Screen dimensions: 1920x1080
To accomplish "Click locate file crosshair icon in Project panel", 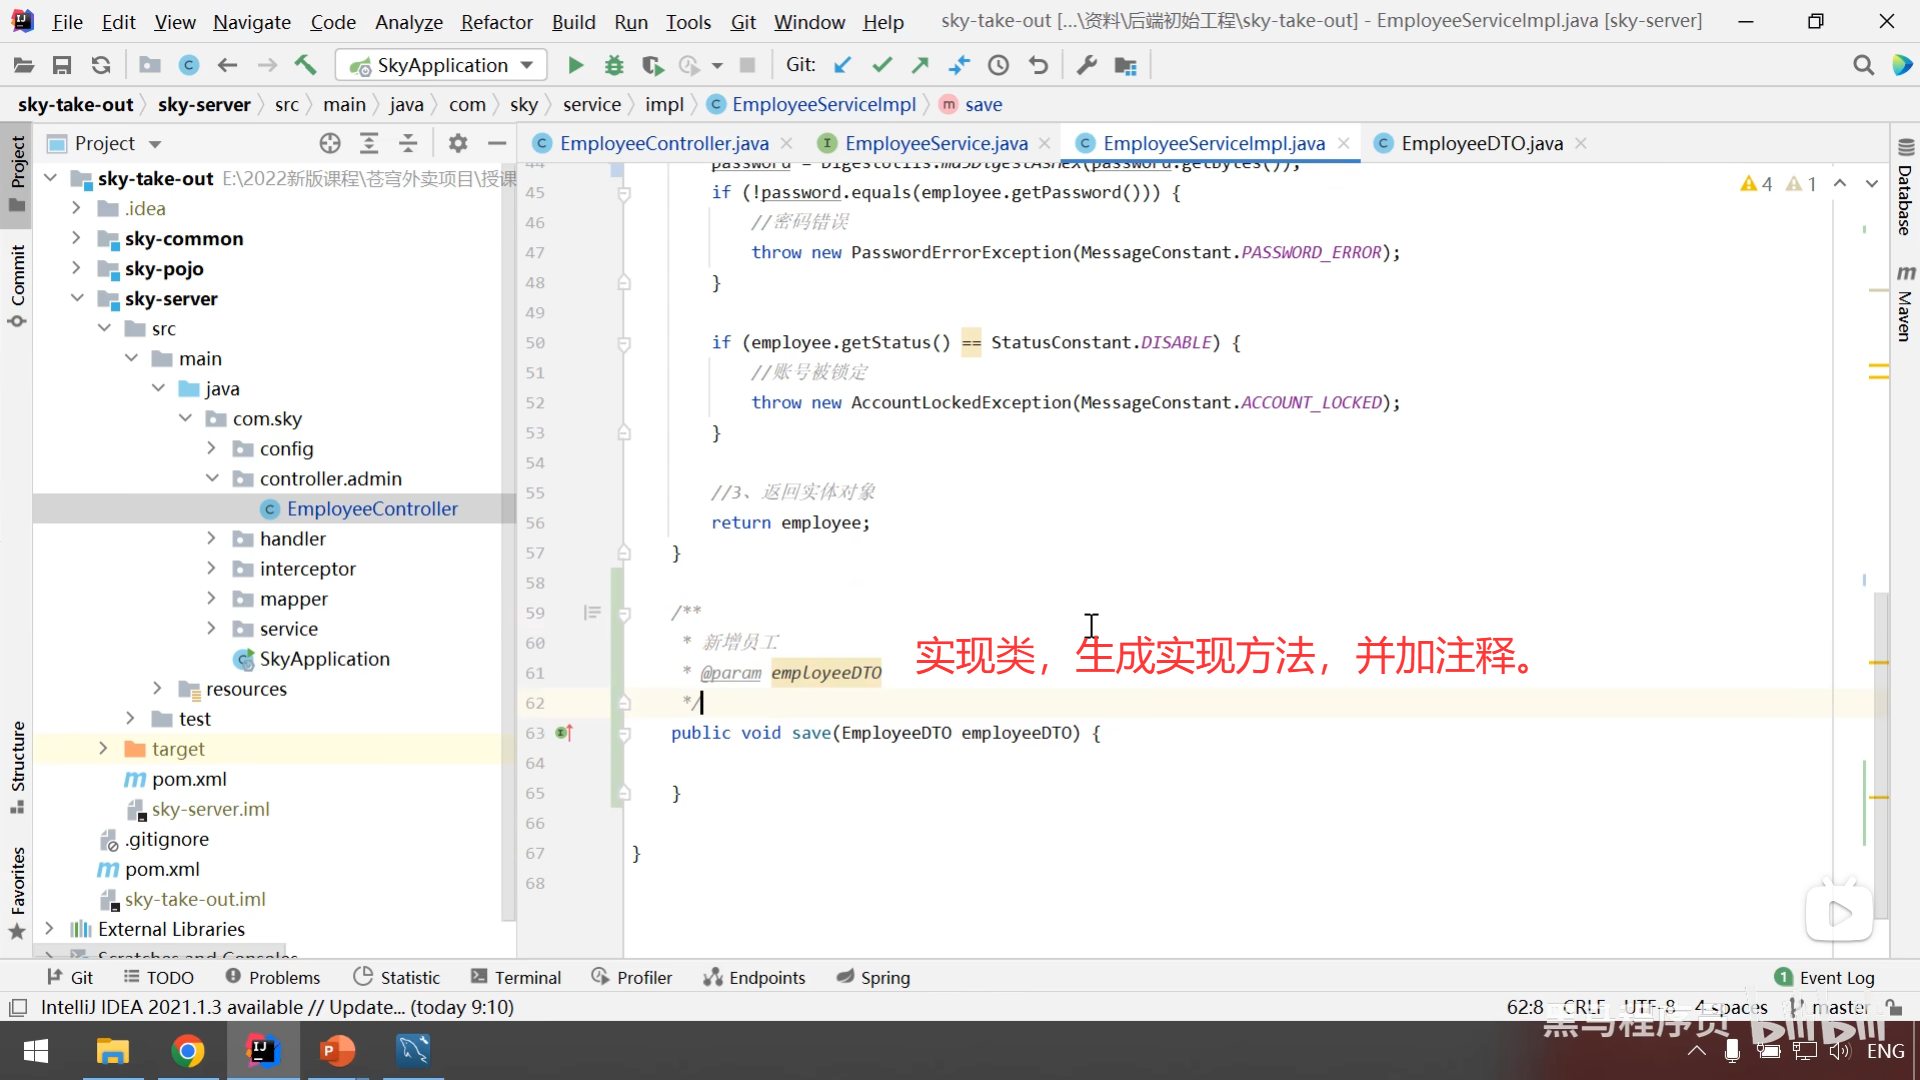I will 330,143.
